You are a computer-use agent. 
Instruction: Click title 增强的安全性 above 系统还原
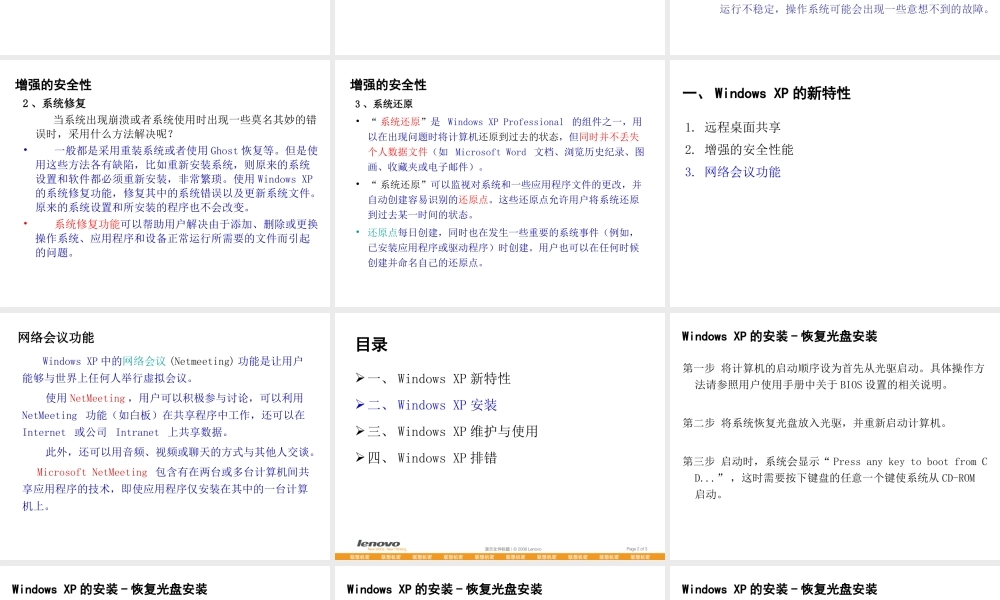(388, 84)
